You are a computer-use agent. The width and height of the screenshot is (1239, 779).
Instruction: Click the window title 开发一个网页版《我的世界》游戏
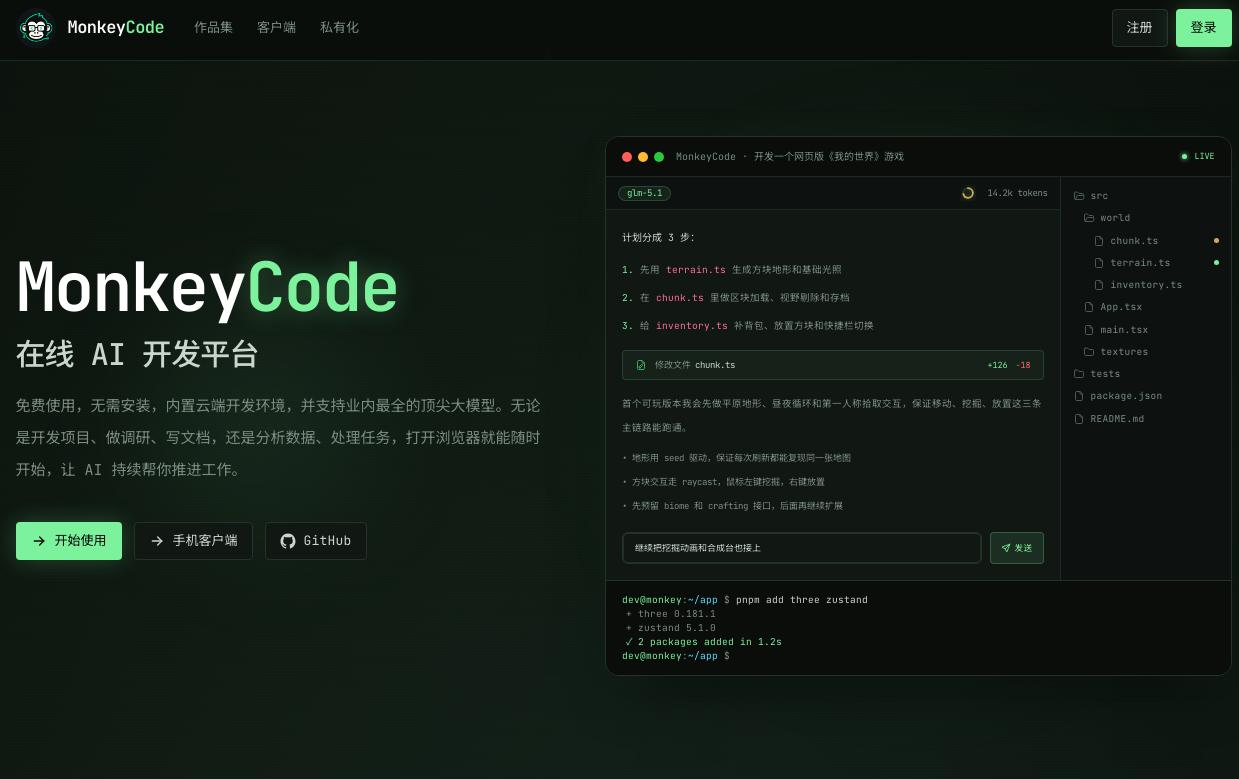pos(829,157)
